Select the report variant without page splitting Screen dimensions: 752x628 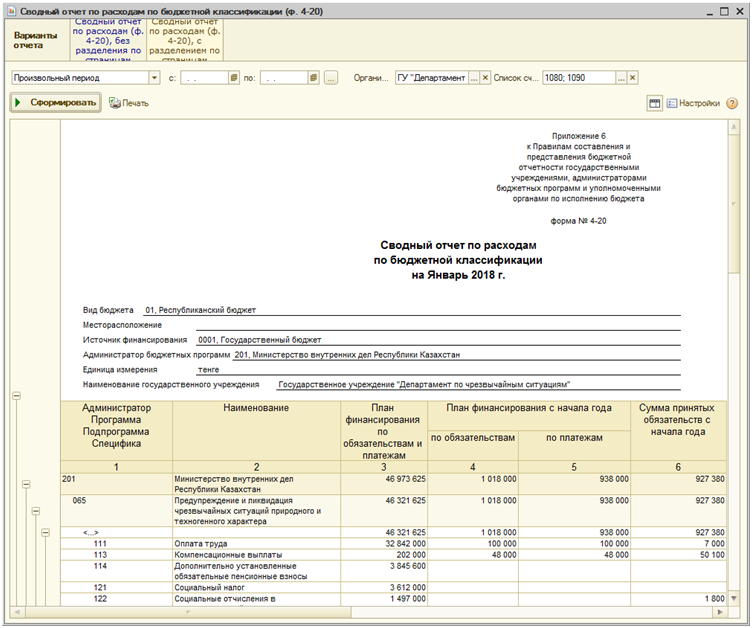[x=108, y=40]
